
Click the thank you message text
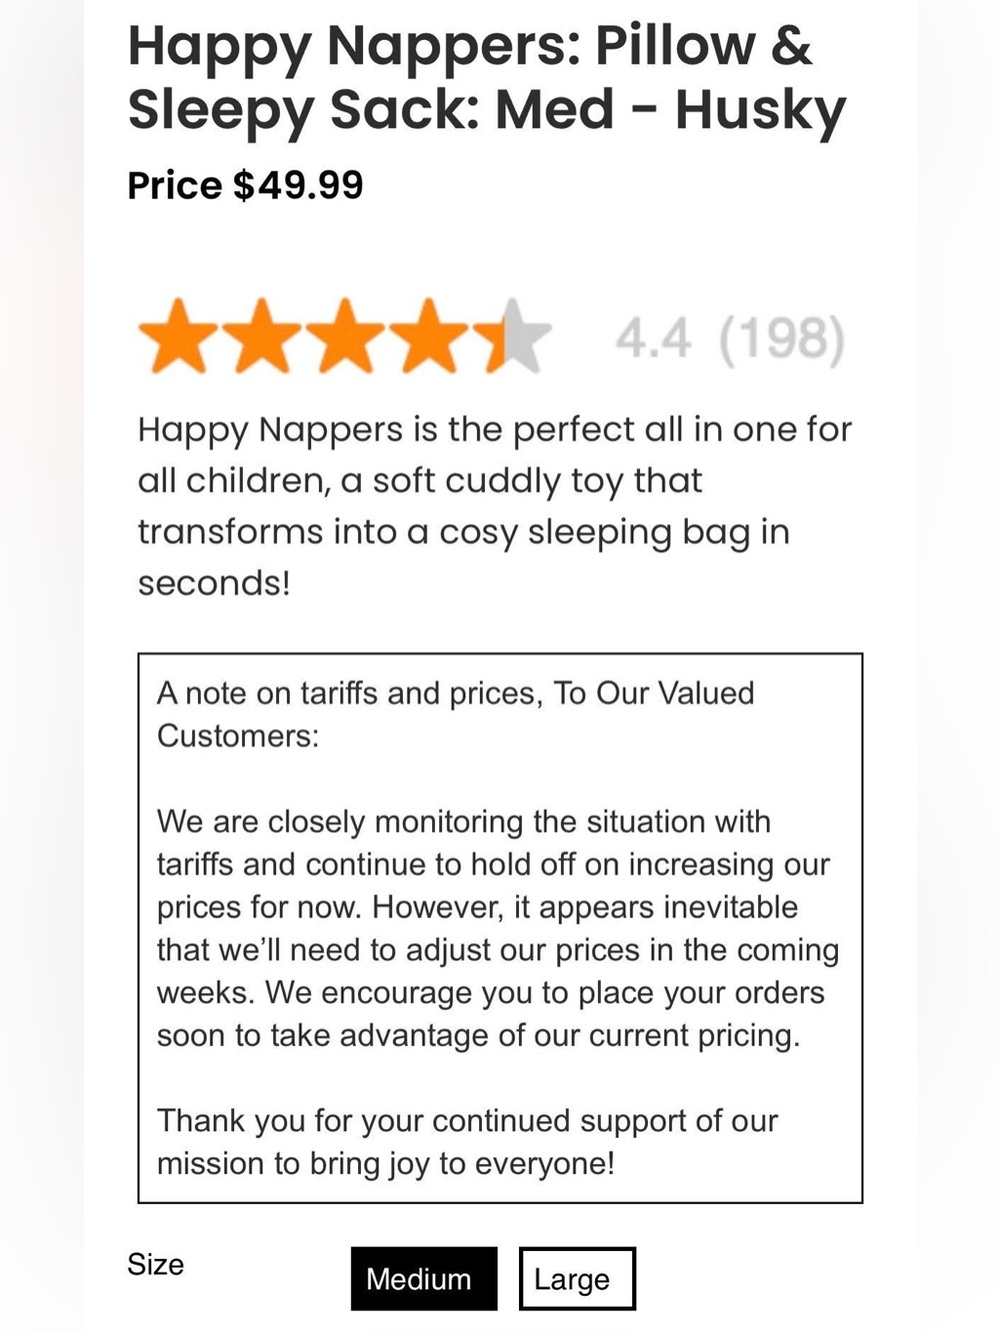coord(467,1142)
